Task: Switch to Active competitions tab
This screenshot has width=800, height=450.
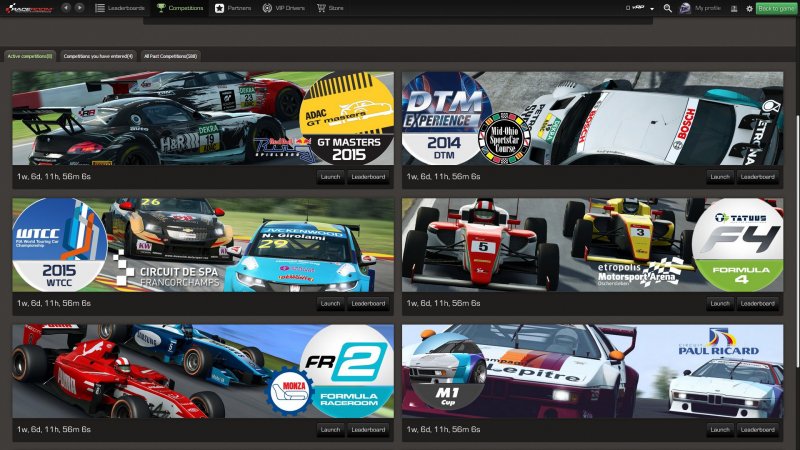Action: (30, 56)
